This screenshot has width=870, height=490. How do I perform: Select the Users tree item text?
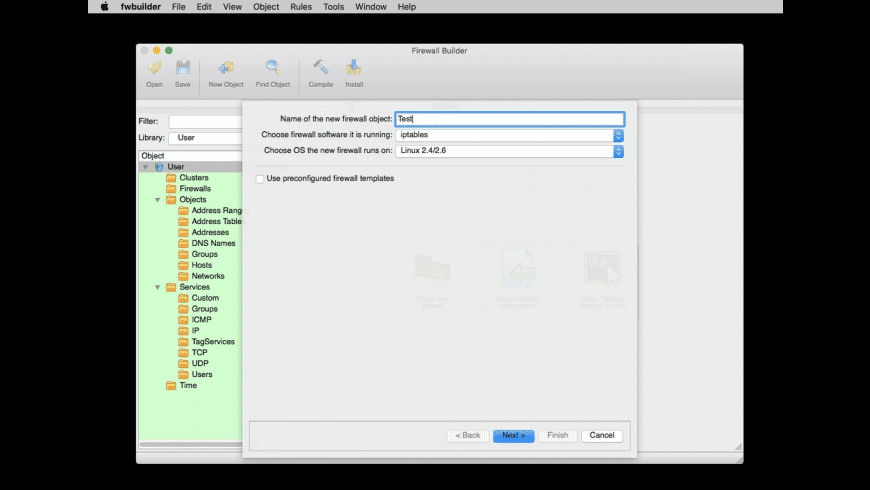point(202,375)
